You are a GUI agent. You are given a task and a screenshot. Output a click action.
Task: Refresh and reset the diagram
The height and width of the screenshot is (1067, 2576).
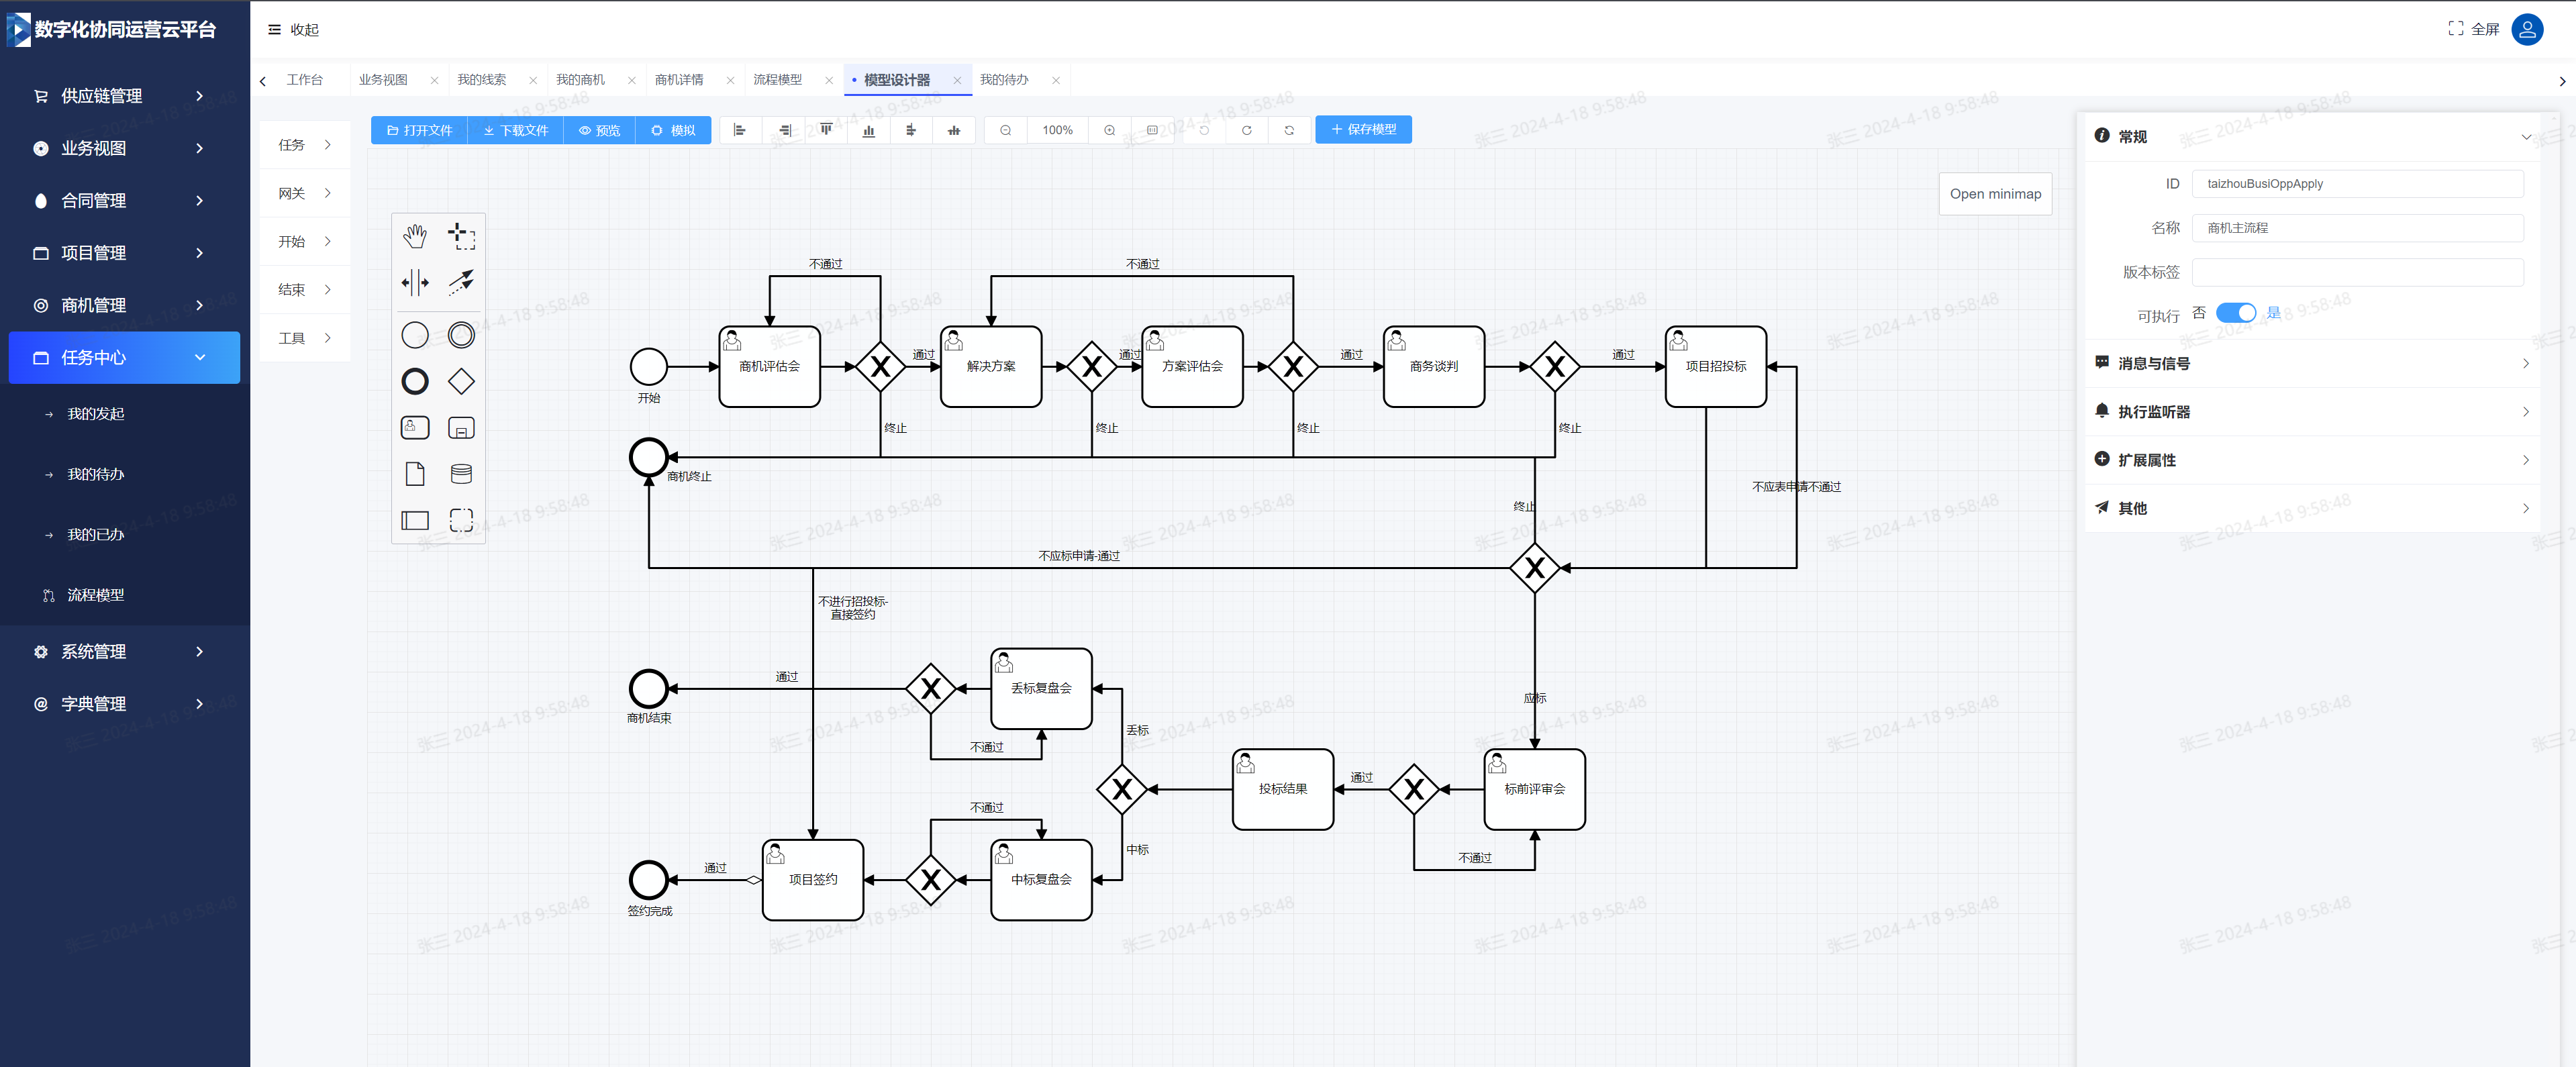point(1289,130)
